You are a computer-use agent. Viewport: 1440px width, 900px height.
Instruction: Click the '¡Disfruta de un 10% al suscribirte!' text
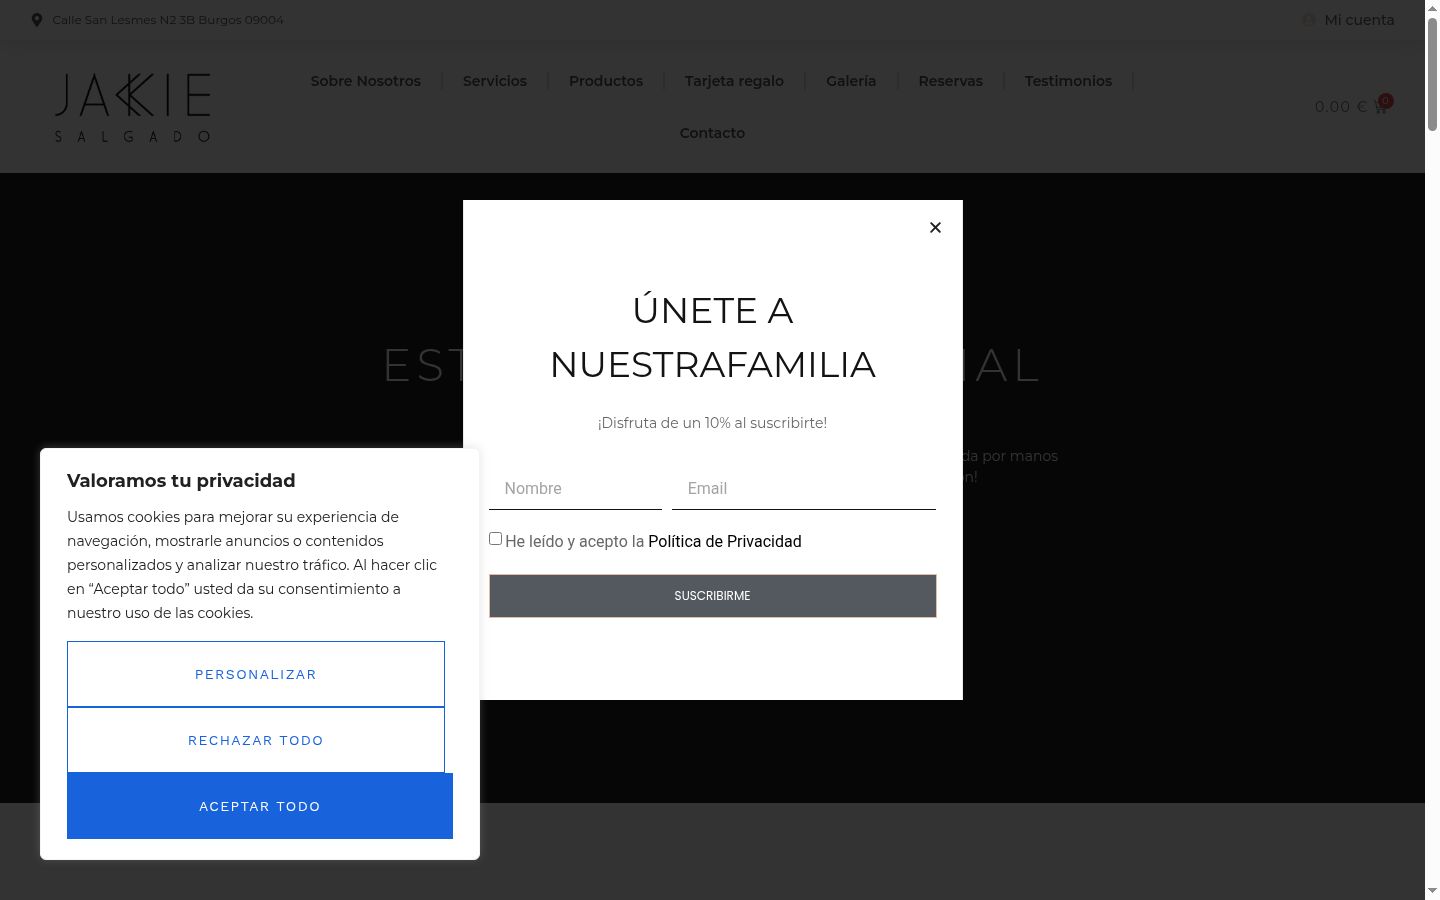[x=712, y=423]
